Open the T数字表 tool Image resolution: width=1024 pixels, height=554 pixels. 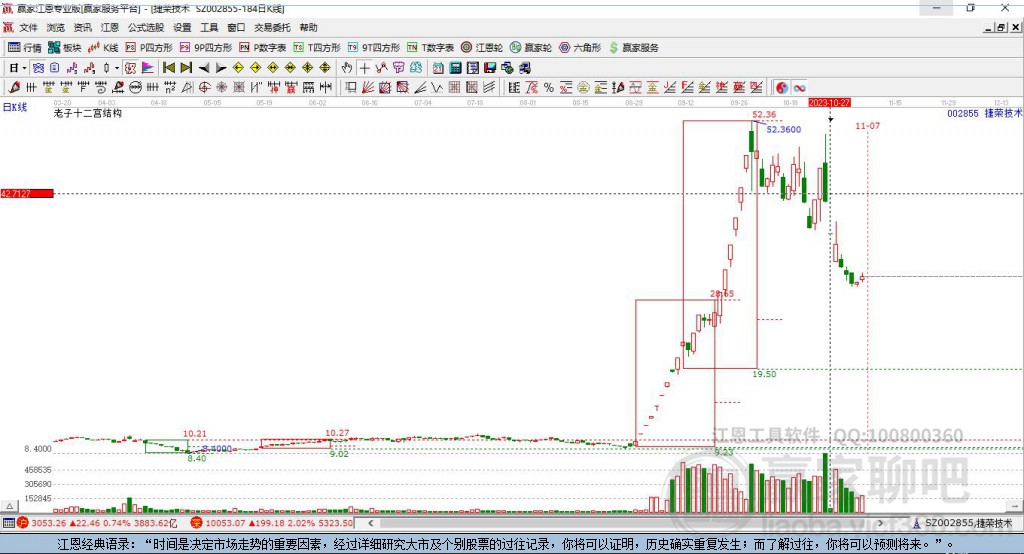(430, 48)
